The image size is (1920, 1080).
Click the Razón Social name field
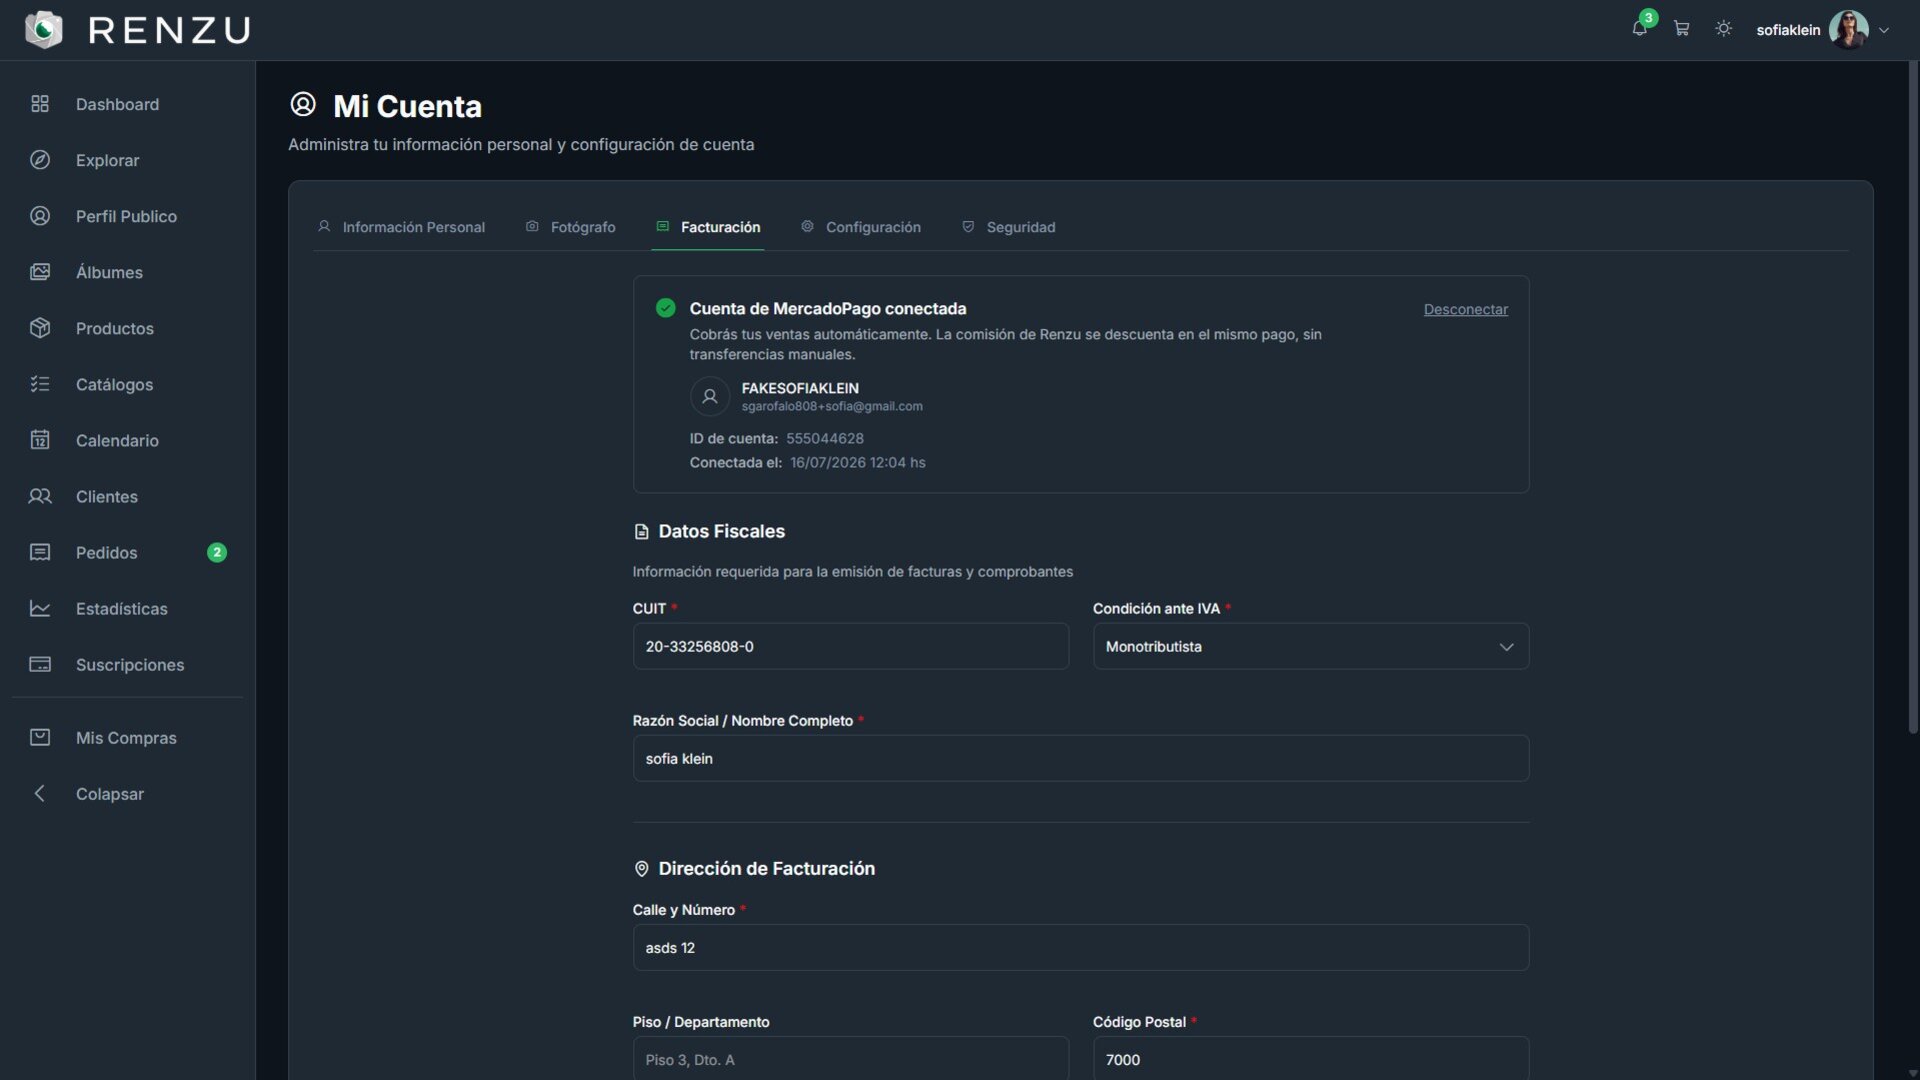(x=1080, y=759)
